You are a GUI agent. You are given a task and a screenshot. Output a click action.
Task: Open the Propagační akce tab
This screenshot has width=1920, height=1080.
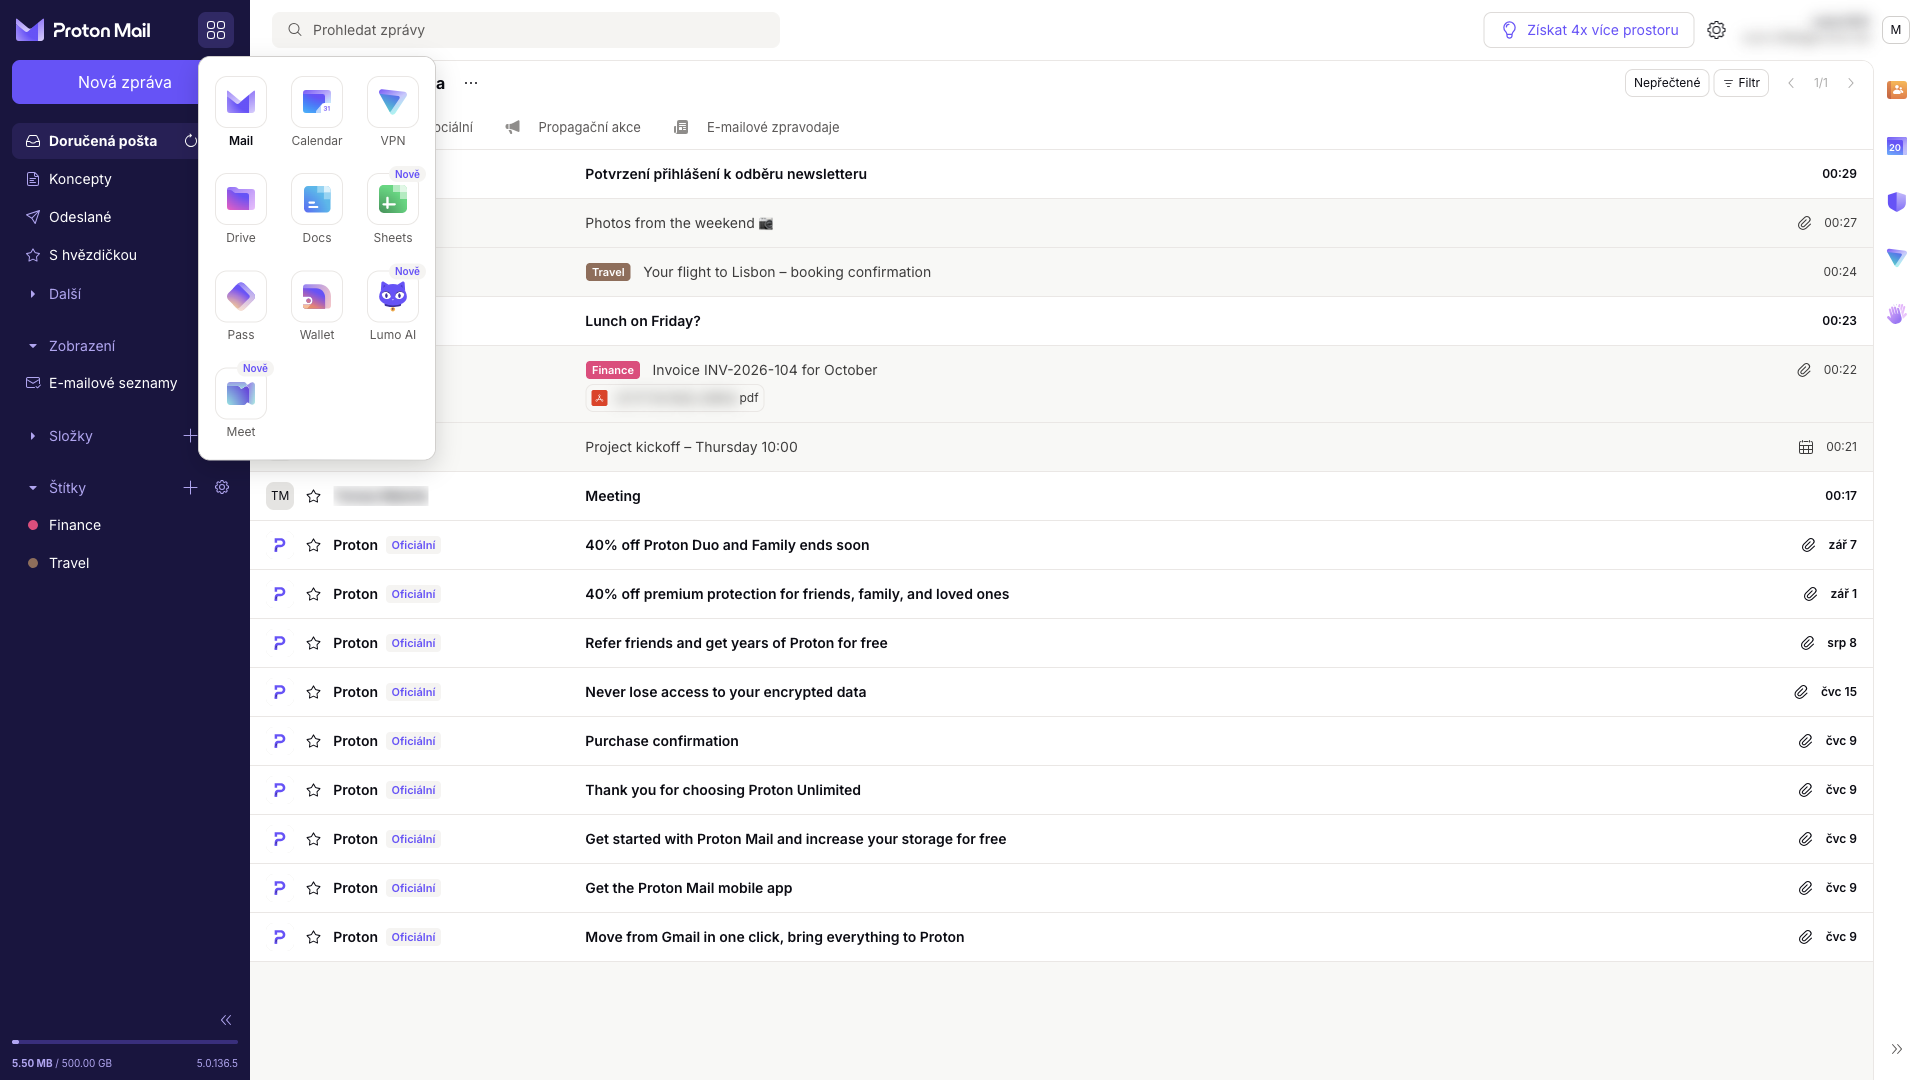click(x=573, y=127)
